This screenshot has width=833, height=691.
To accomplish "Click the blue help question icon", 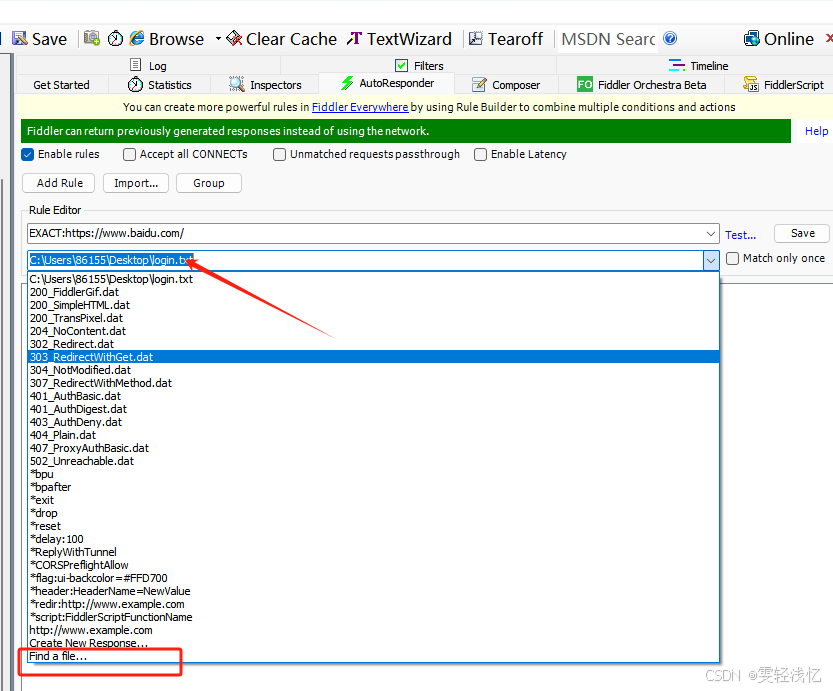I will pyautogui.click(x=670, y=38).
